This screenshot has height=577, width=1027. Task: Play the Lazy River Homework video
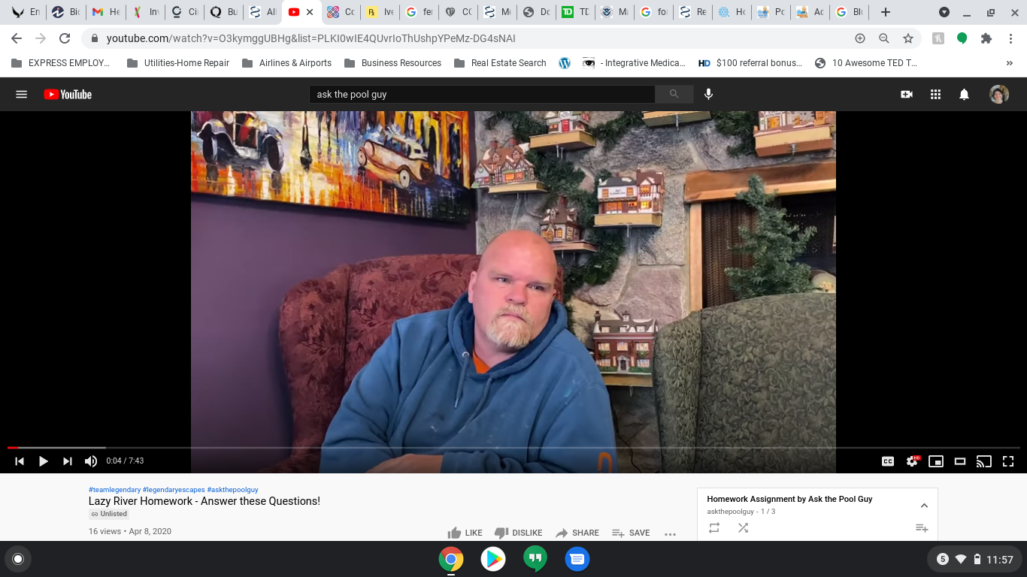(43, 461)
